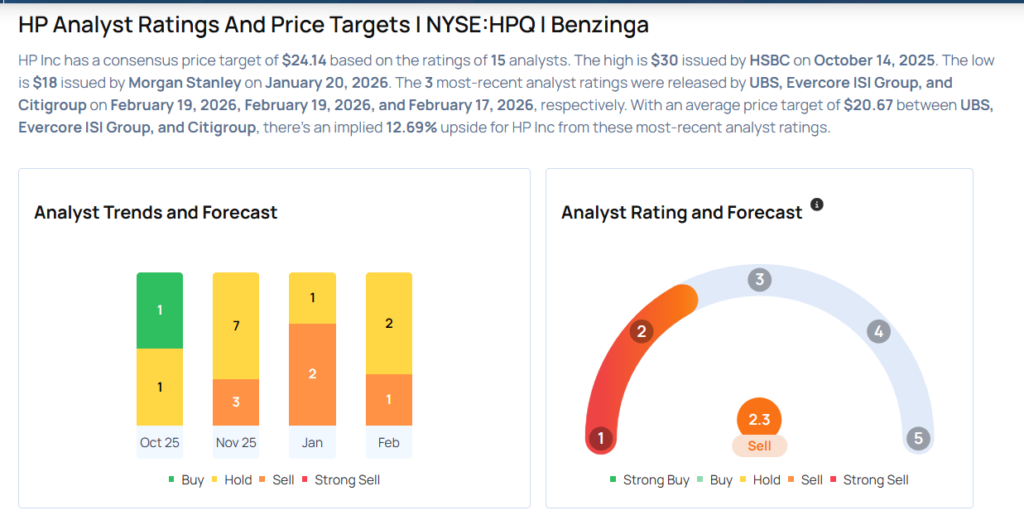Screen dimensions: 1024x520
Task: Toggle the Buy legend item in Analyst Trends
Action: point(185,480)
